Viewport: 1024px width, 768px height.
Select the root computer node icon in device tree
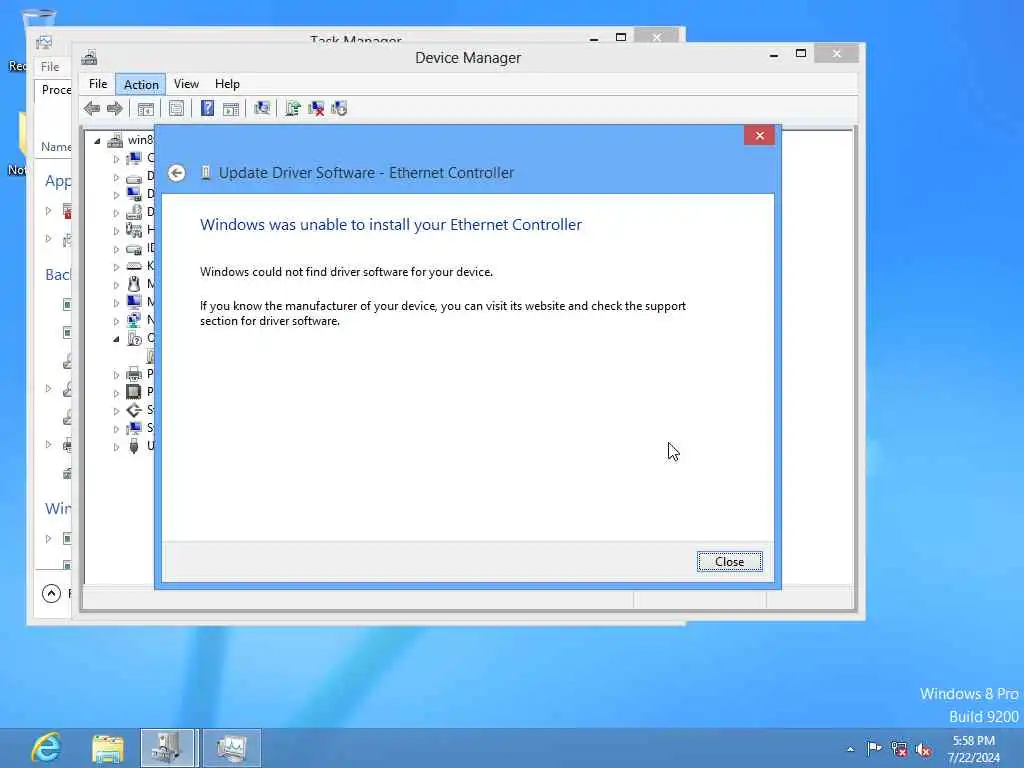tap(115, 140)
